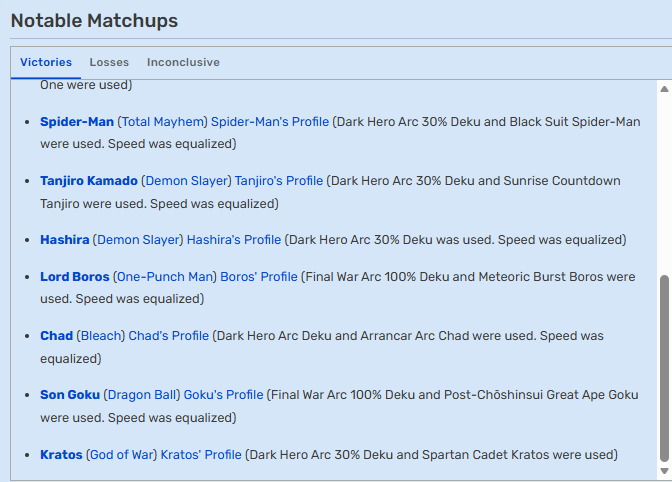Follow the Dragon Ball link
Image resolution: width=672 pixels, height=482 pixels.
141,395
